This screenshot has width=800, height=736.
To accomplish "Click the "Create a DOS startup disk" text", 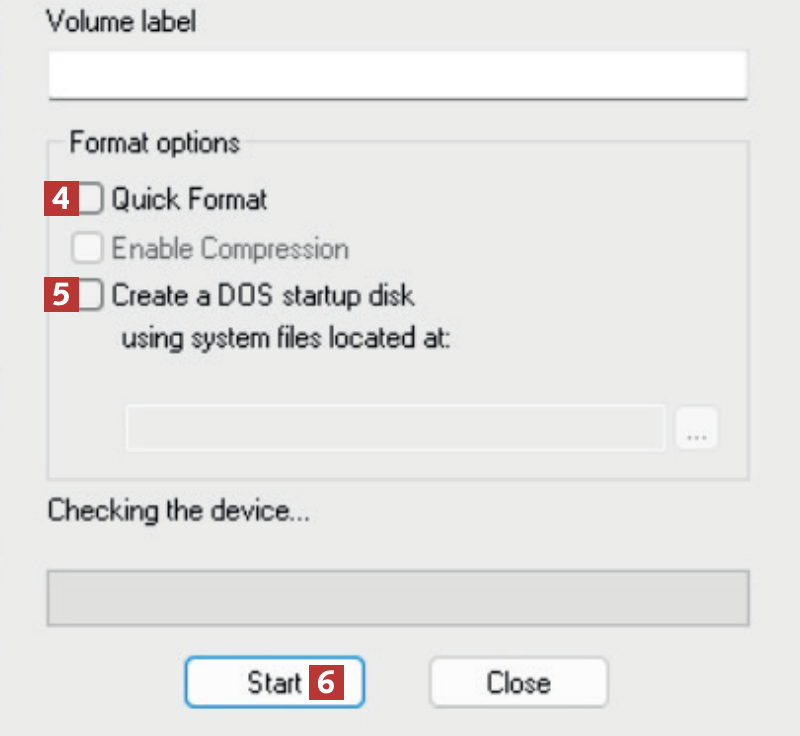I will [263, 295].
